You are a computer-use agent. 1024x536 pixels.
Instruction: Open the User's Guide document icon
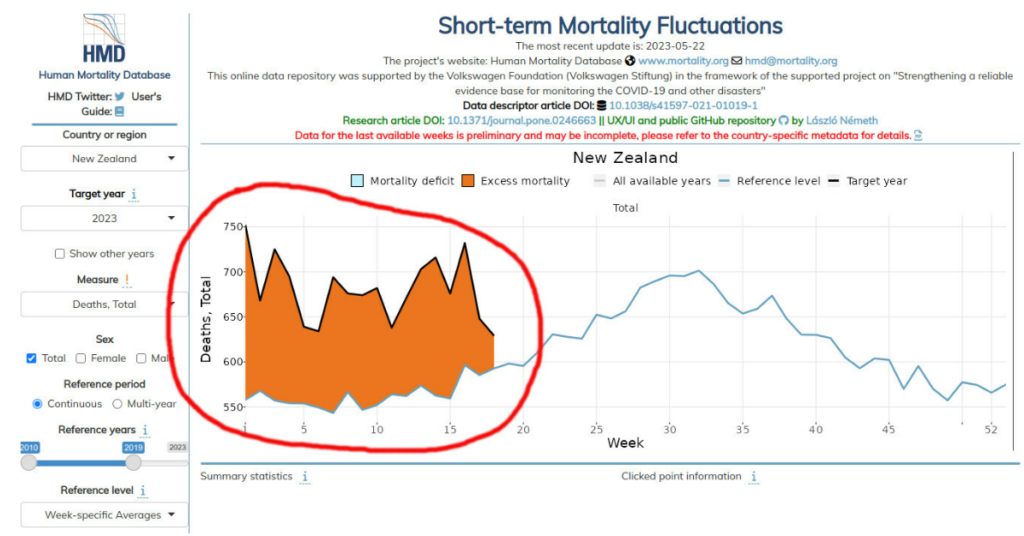point(119,112)
